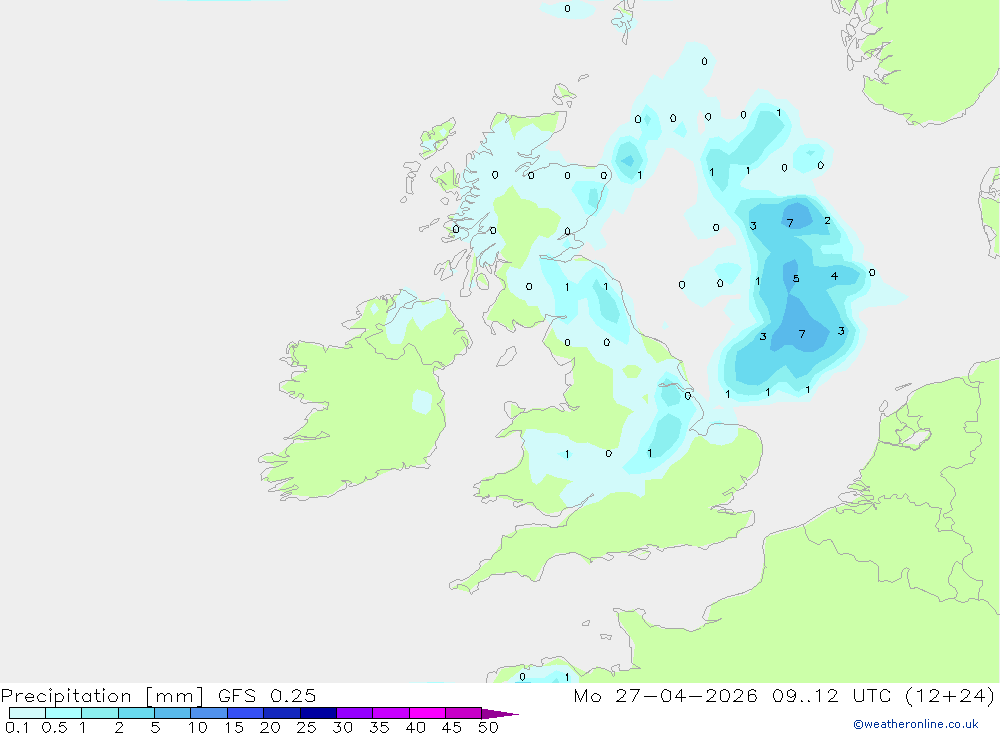Select the 5–10 mm legend color swatch

click(172, 713)
